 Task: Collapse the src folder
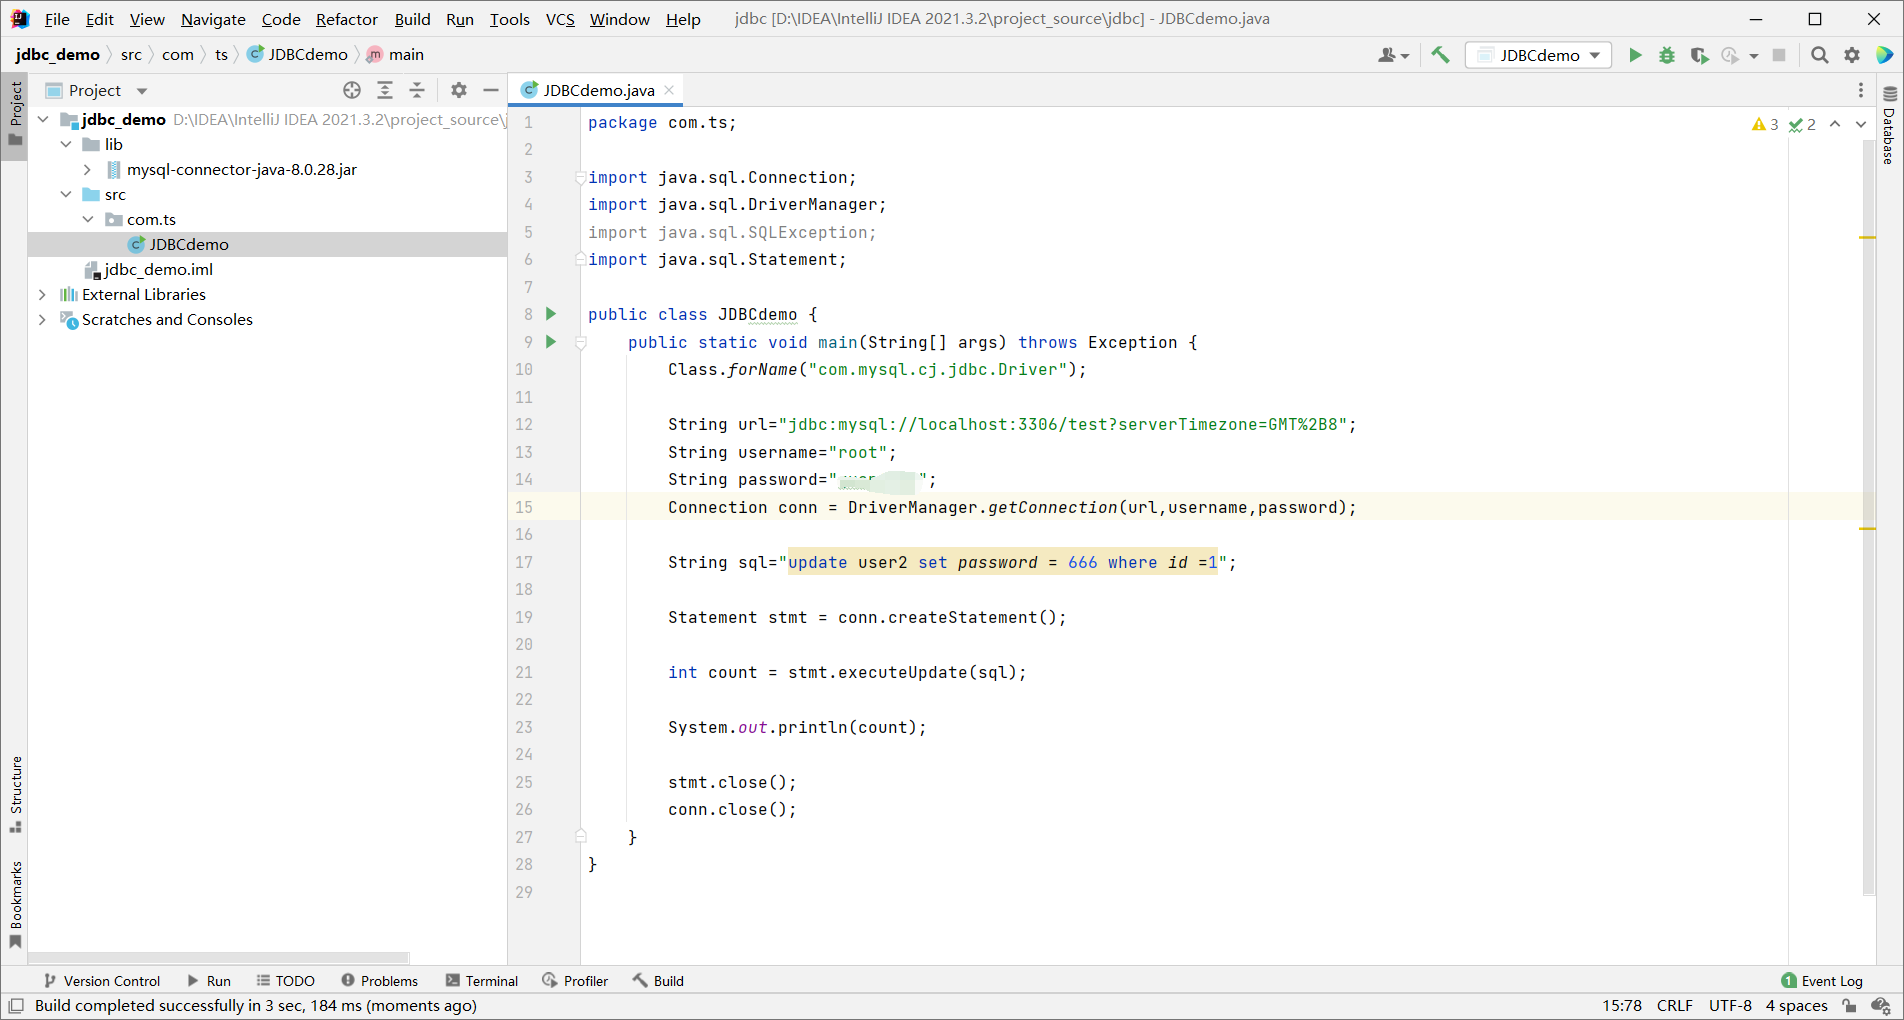point(66,194)
